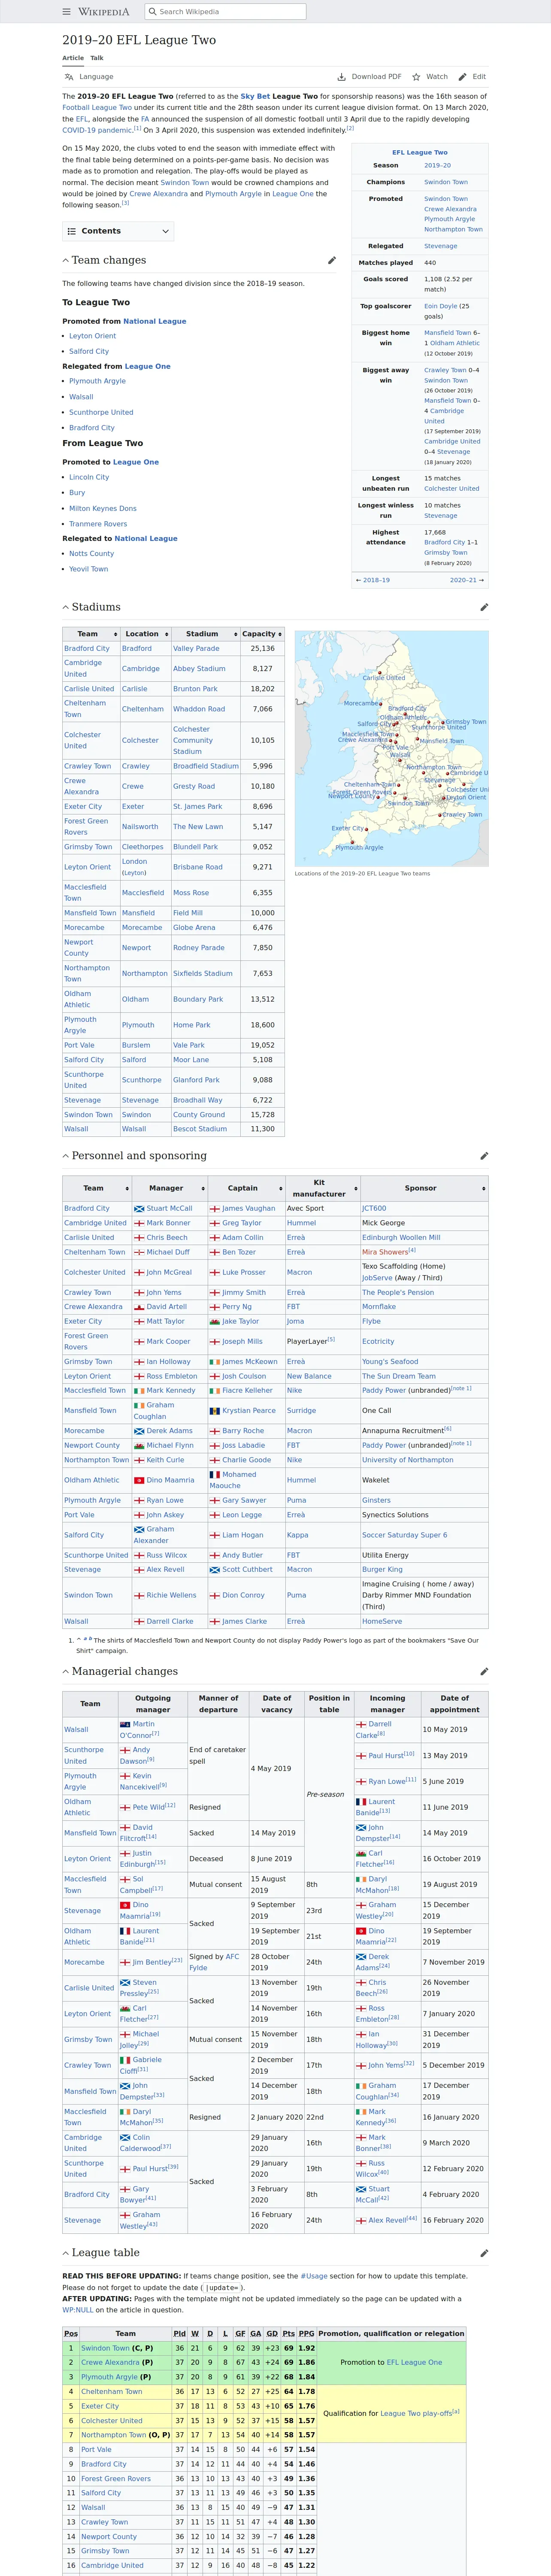The width and height of the screenshot is (551, 2576).
Task: Open the hamburger main menu
Action: (67, 12)
